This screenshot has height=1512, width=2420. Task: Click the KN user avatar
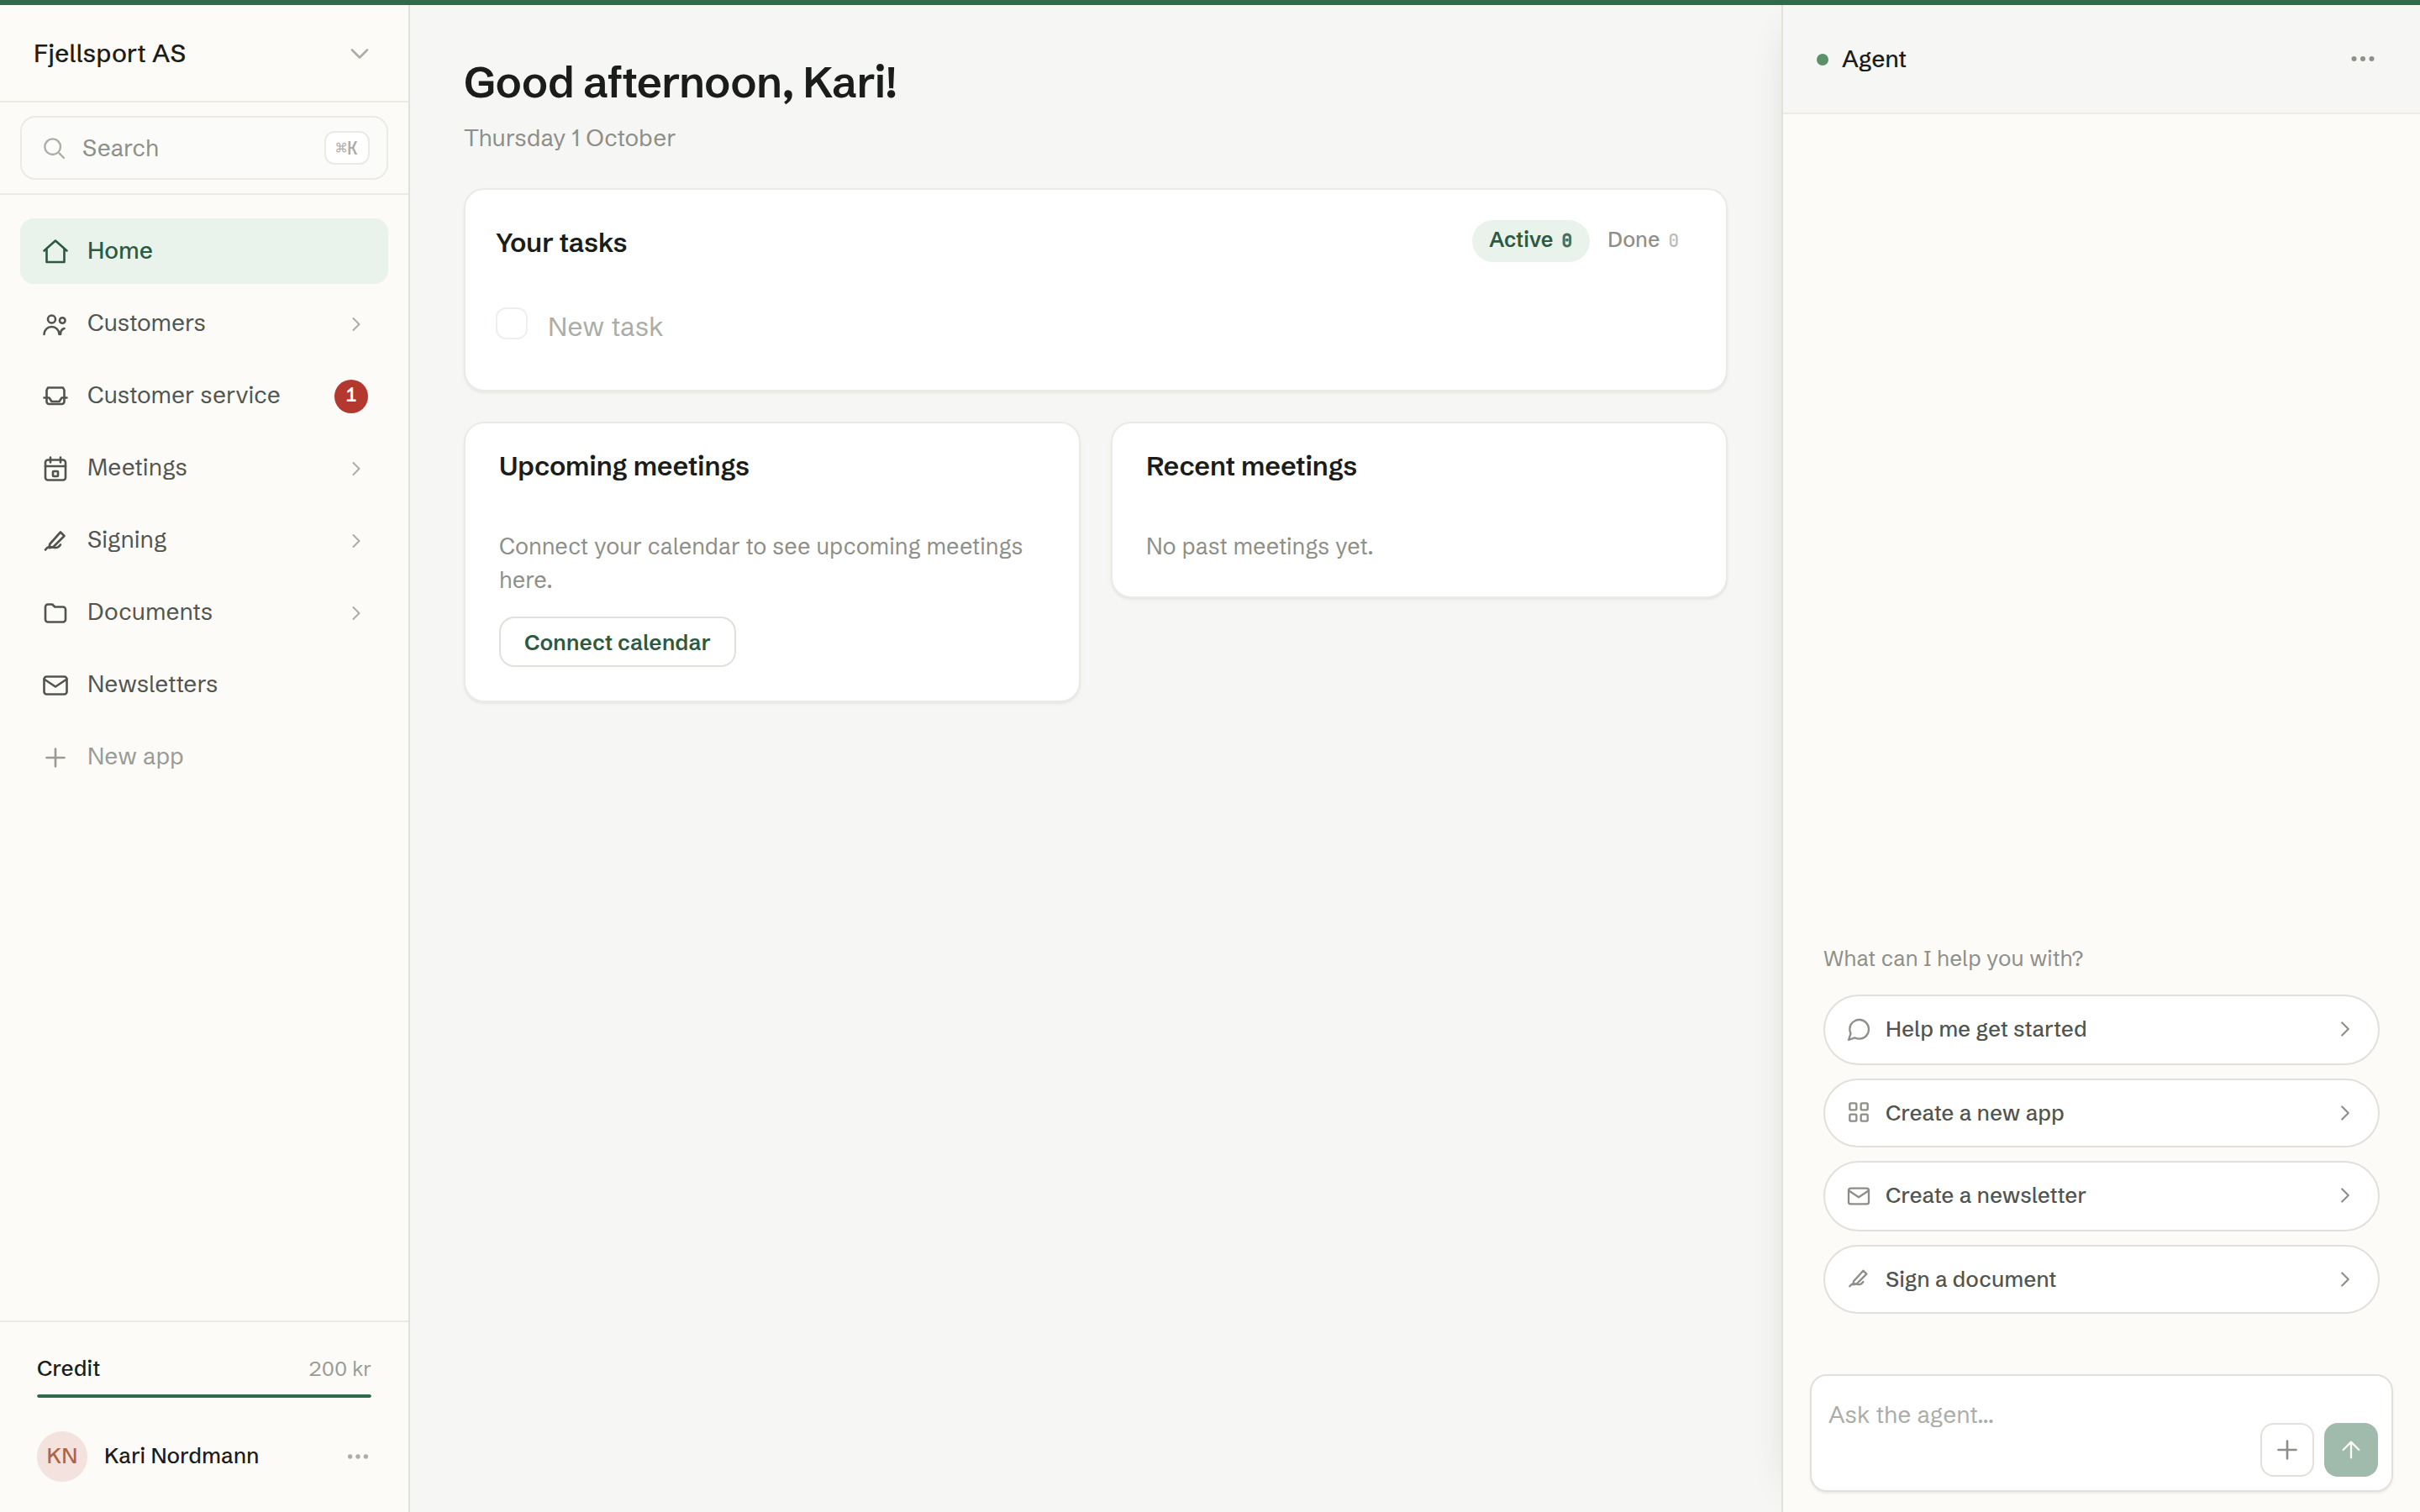[x=62, y=1456]
